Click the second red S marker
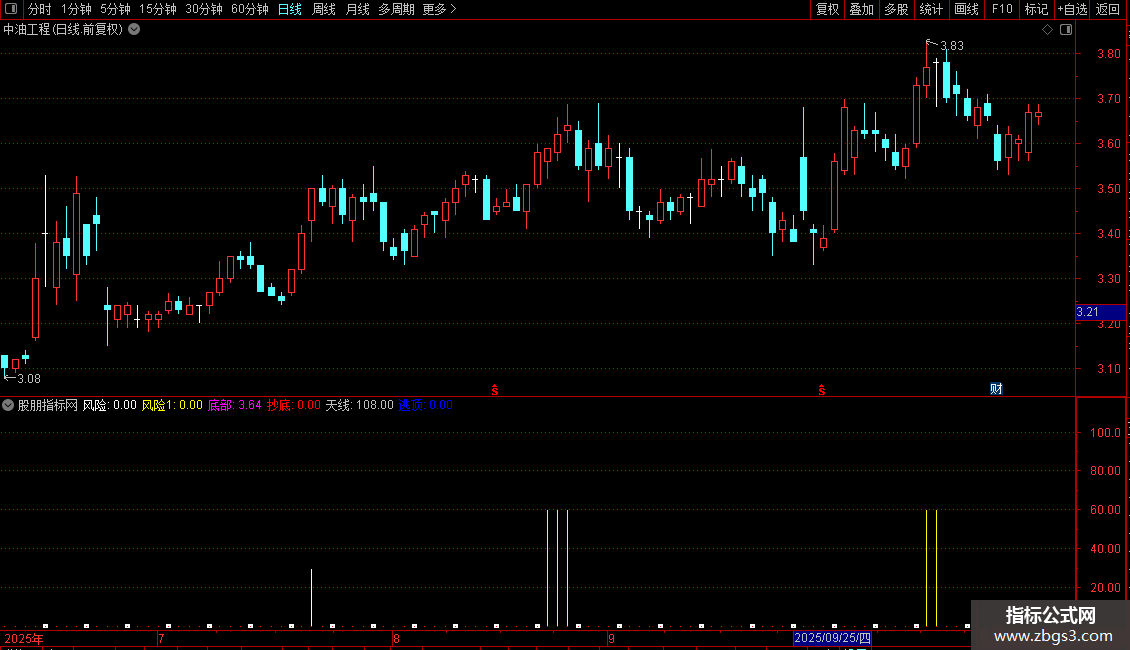This screenshot has width=1130, height=650. tap(822, 390)
